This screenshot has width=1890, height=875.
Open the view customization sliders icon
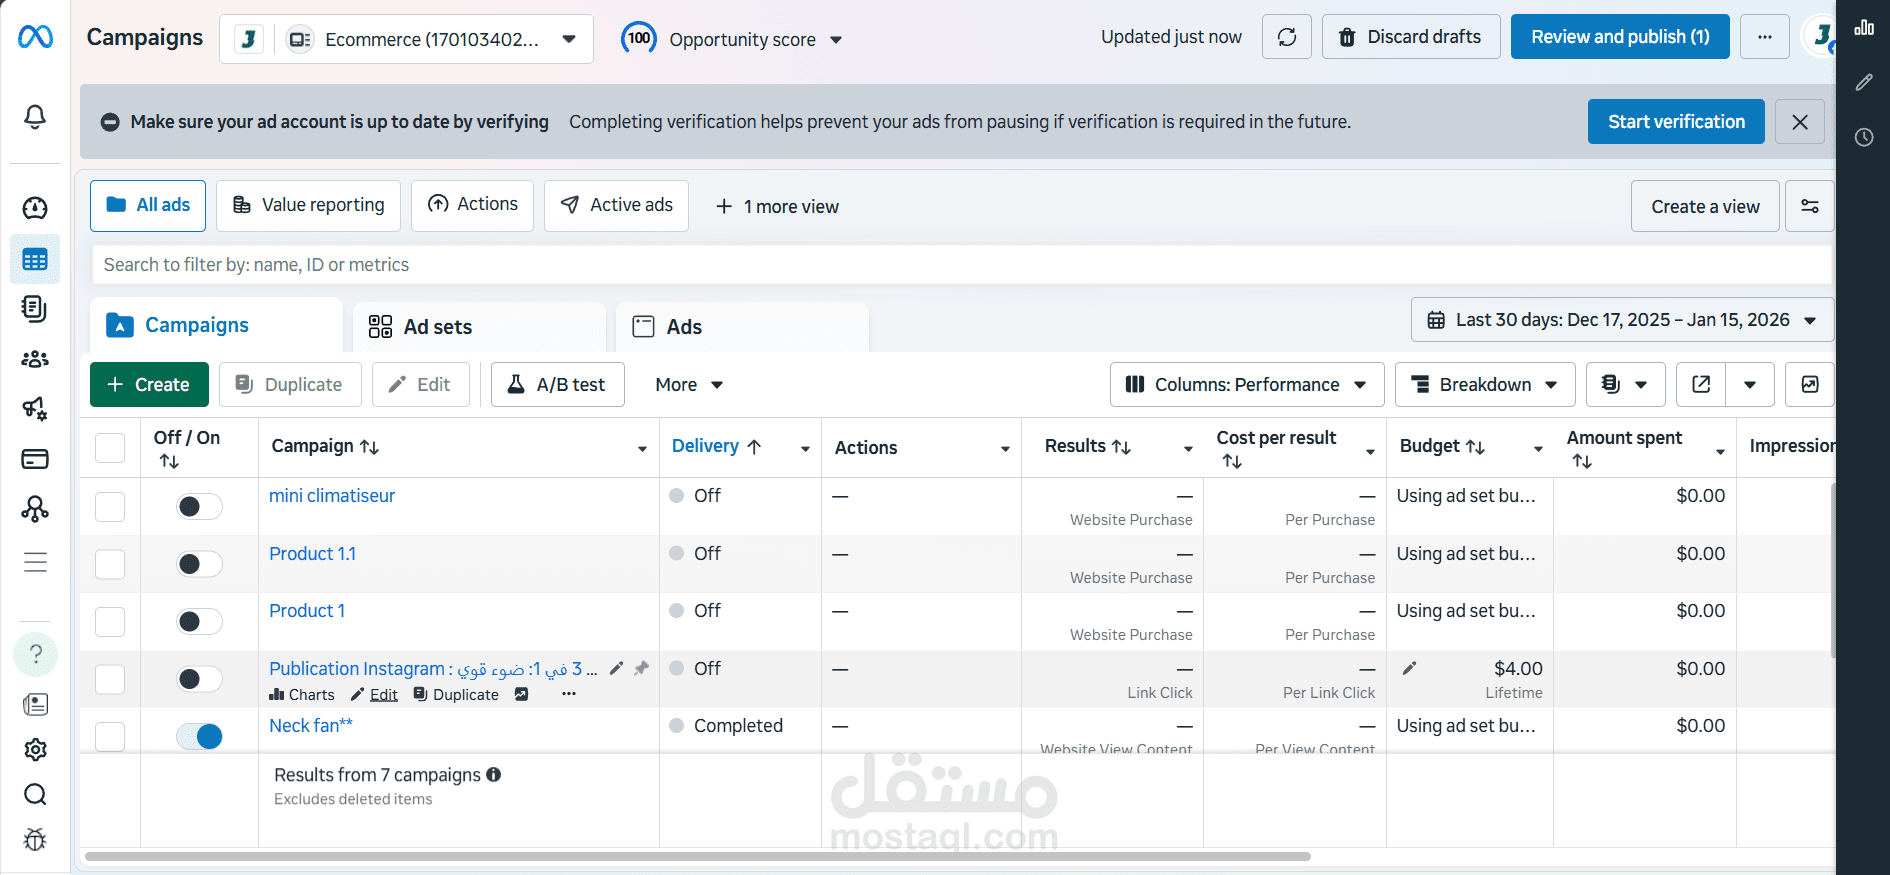point(1810,206)
